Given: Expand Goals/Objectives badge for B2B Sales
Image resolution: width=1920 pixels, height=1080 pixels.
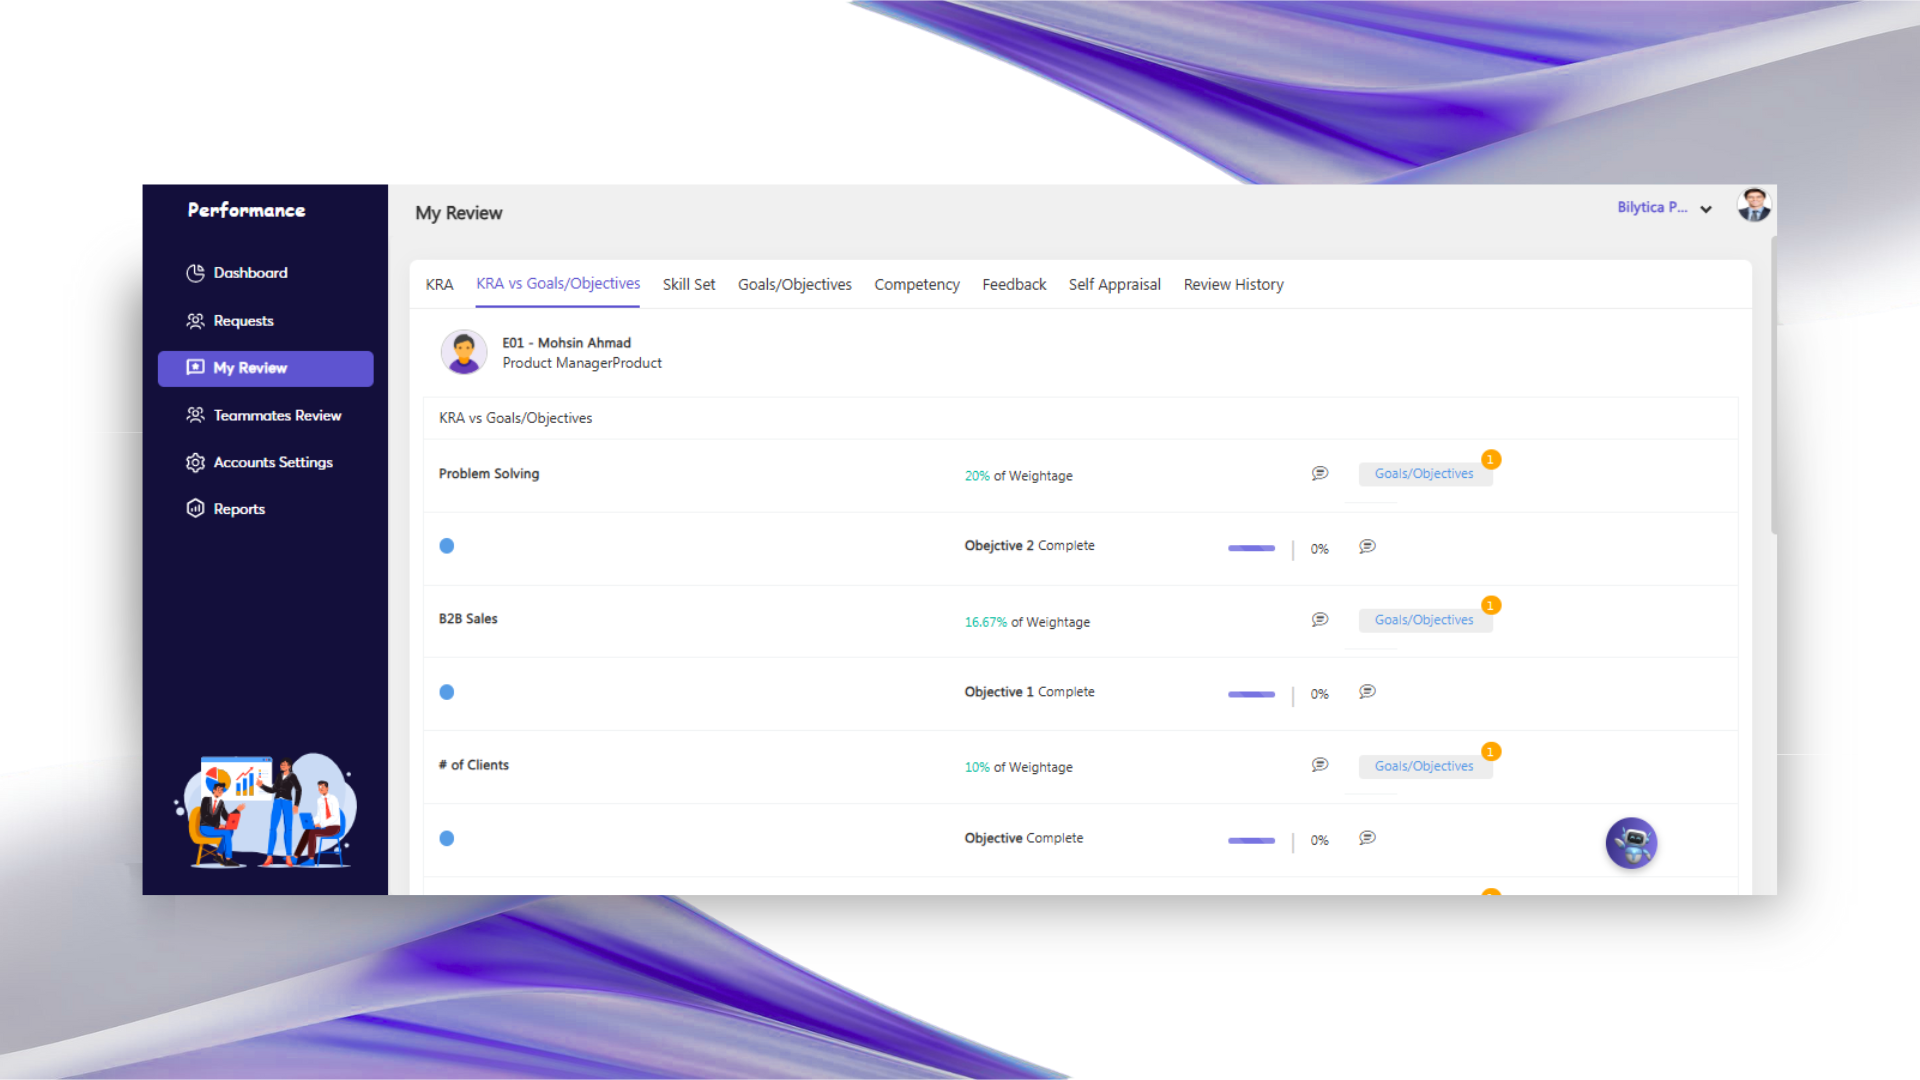Looking at the screenshot, I should click(x=1424, y=620).
